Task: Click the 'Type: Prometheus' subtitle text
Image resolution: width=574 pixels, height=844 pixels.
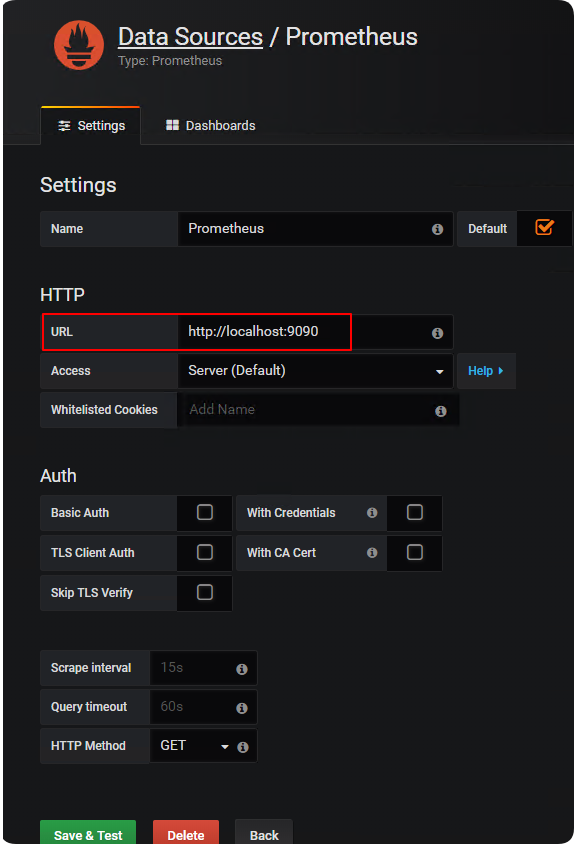Action: [170, 61]
